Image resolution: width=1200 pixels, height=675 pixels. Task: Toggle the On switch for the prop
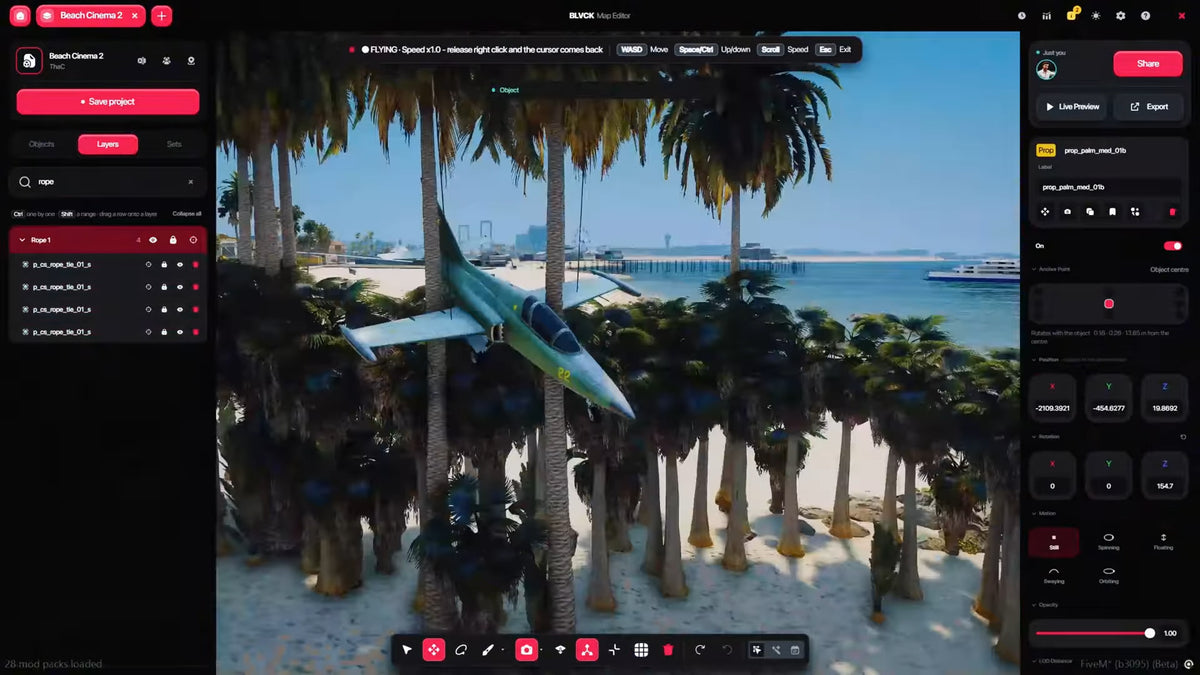coord(1172,245)
